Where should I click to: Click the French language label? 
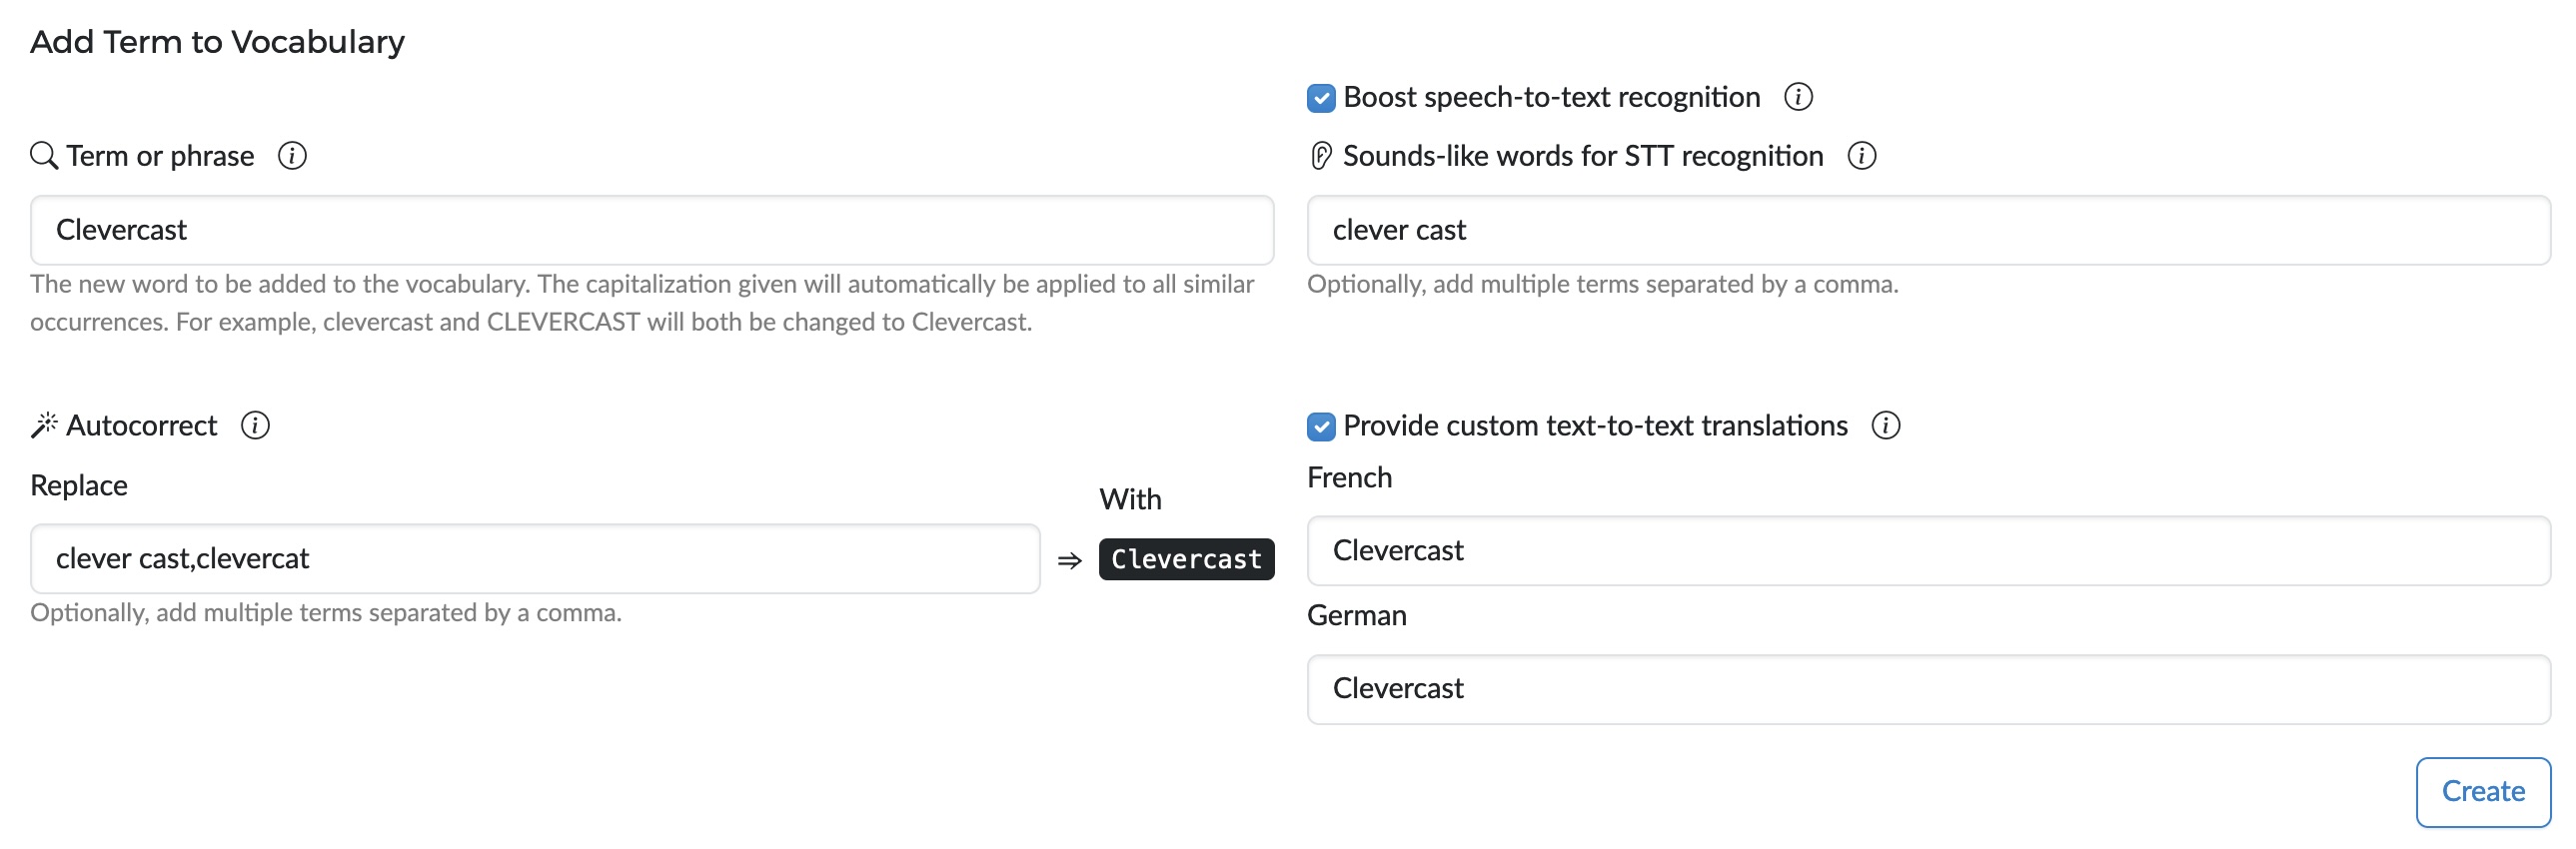pos(1349,478)
